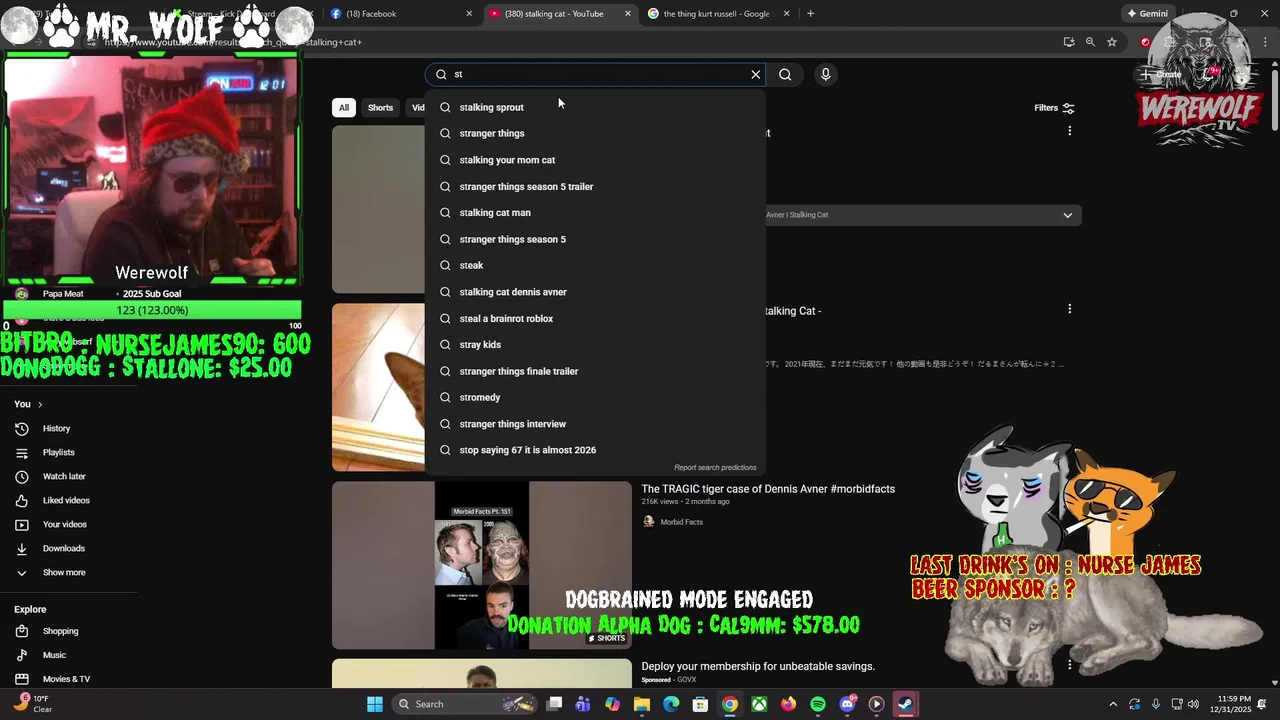Open Steam from taskbar
Image resolution: width=1280 pixels, height=720 pixels.
pos(905,704)
